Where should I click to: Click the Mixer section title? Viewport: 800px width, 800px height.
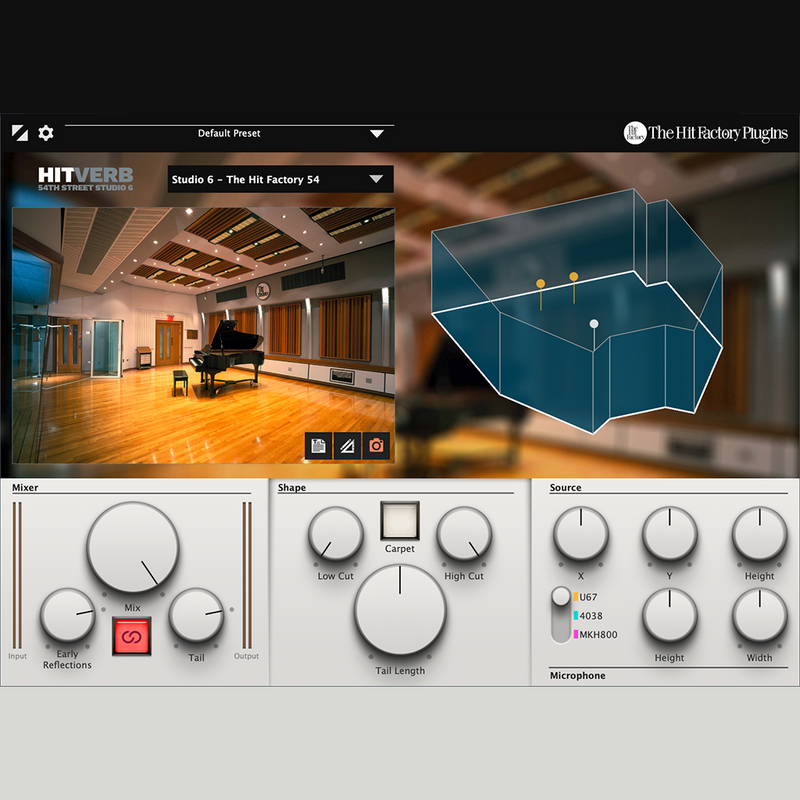[25, 488]
